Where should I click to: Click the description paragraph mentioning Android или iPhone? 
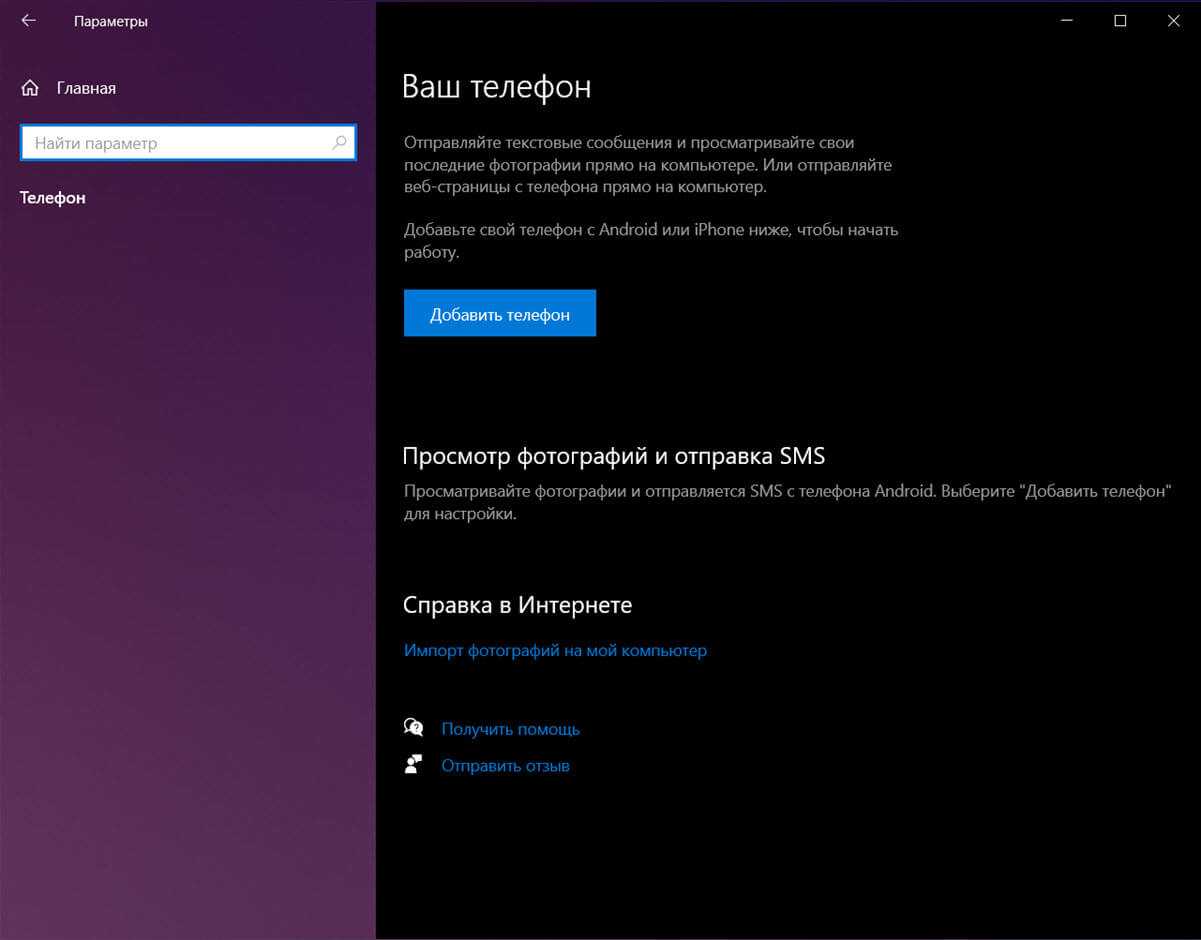click(650, 241)
